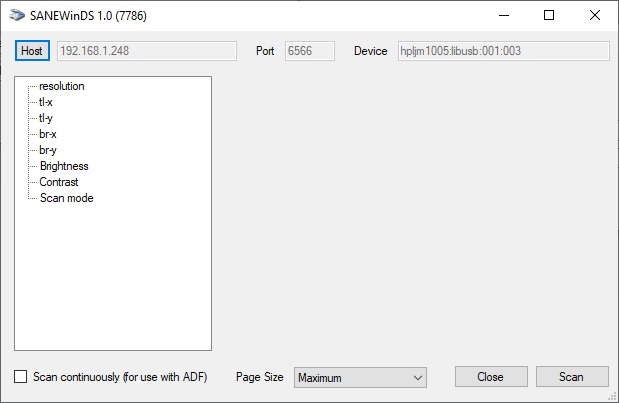Image resolution: width=619 pixels, height=403 pixels.
Task: Open the Brightness setting
Action: click(x=64, y=166)
